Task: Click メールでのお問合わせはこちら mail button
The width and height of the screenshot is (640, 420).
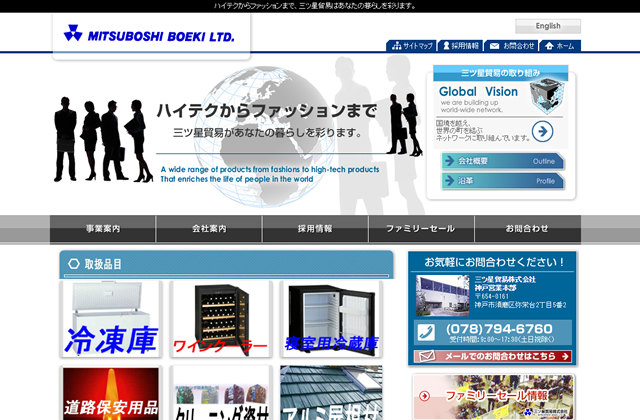Action: click(493, 356)
